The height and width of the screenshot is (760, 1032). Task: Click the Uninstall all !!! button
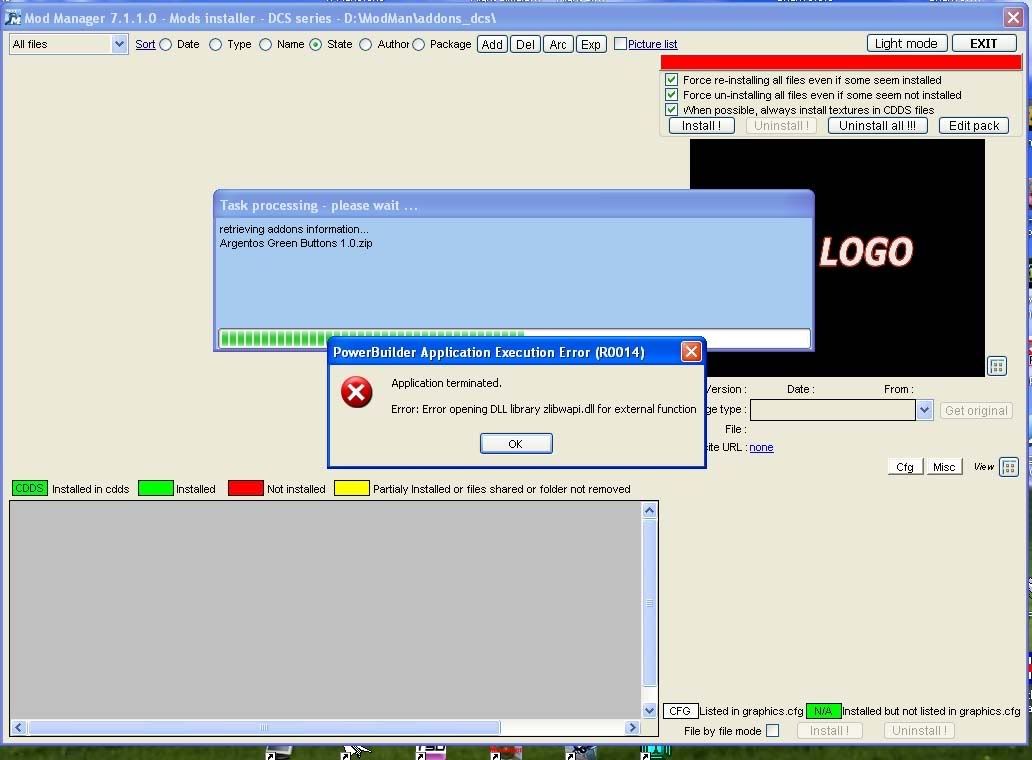click(877, 125)
